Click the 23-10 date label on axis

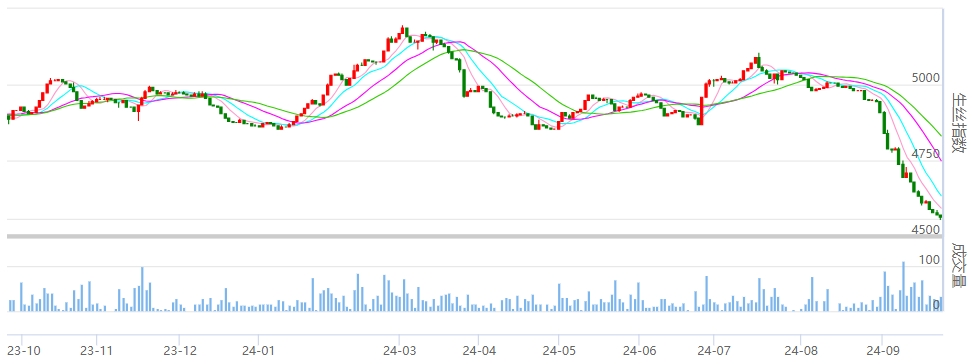tap(22, 351)
